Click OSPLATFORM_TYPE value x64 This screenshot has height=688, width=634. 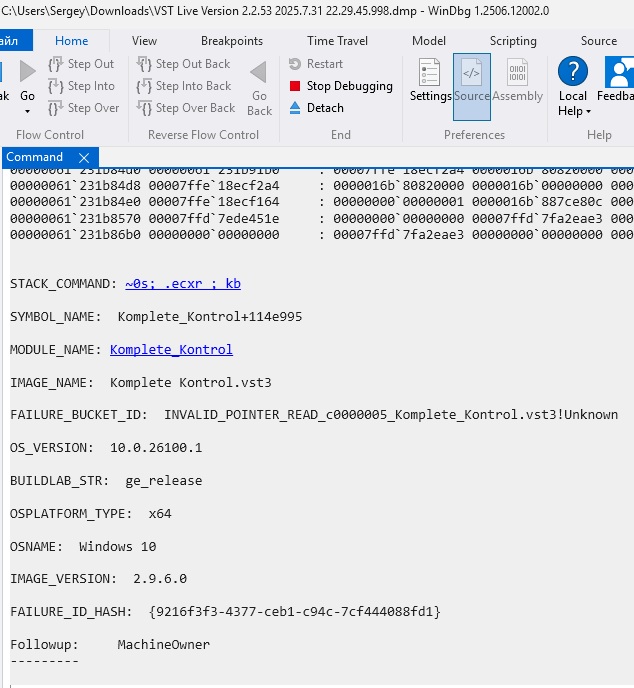point(160,514)
